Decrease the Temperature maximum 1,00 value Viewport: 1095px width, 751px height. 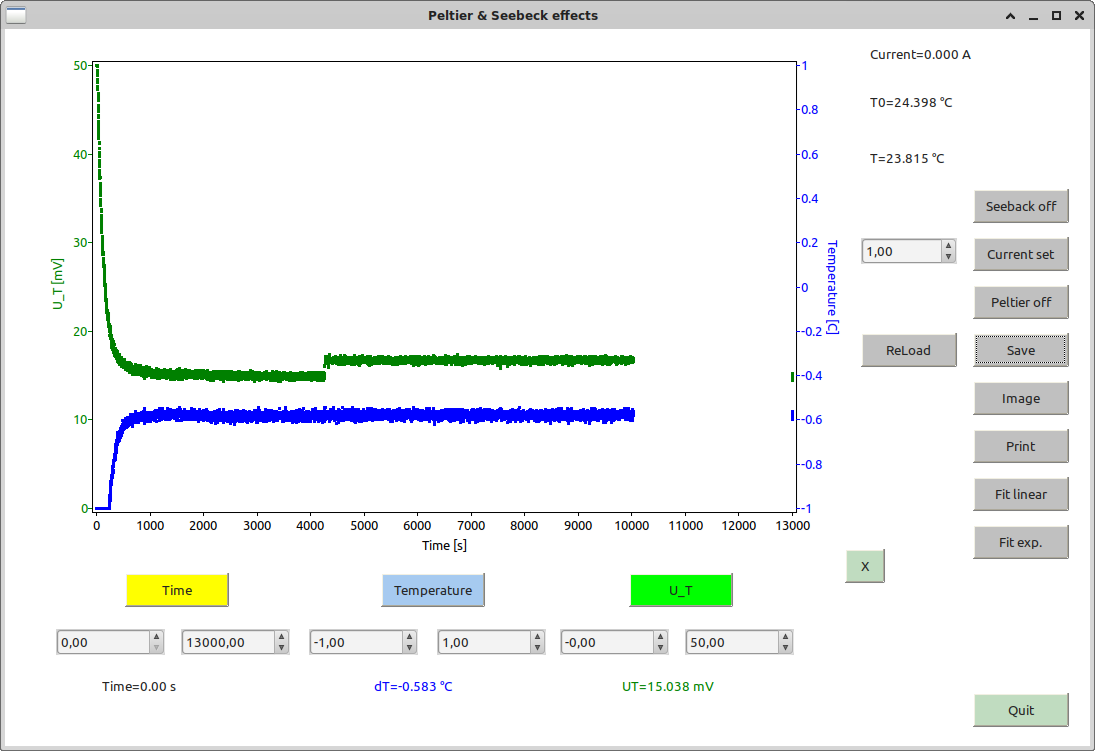pos(538,648)
